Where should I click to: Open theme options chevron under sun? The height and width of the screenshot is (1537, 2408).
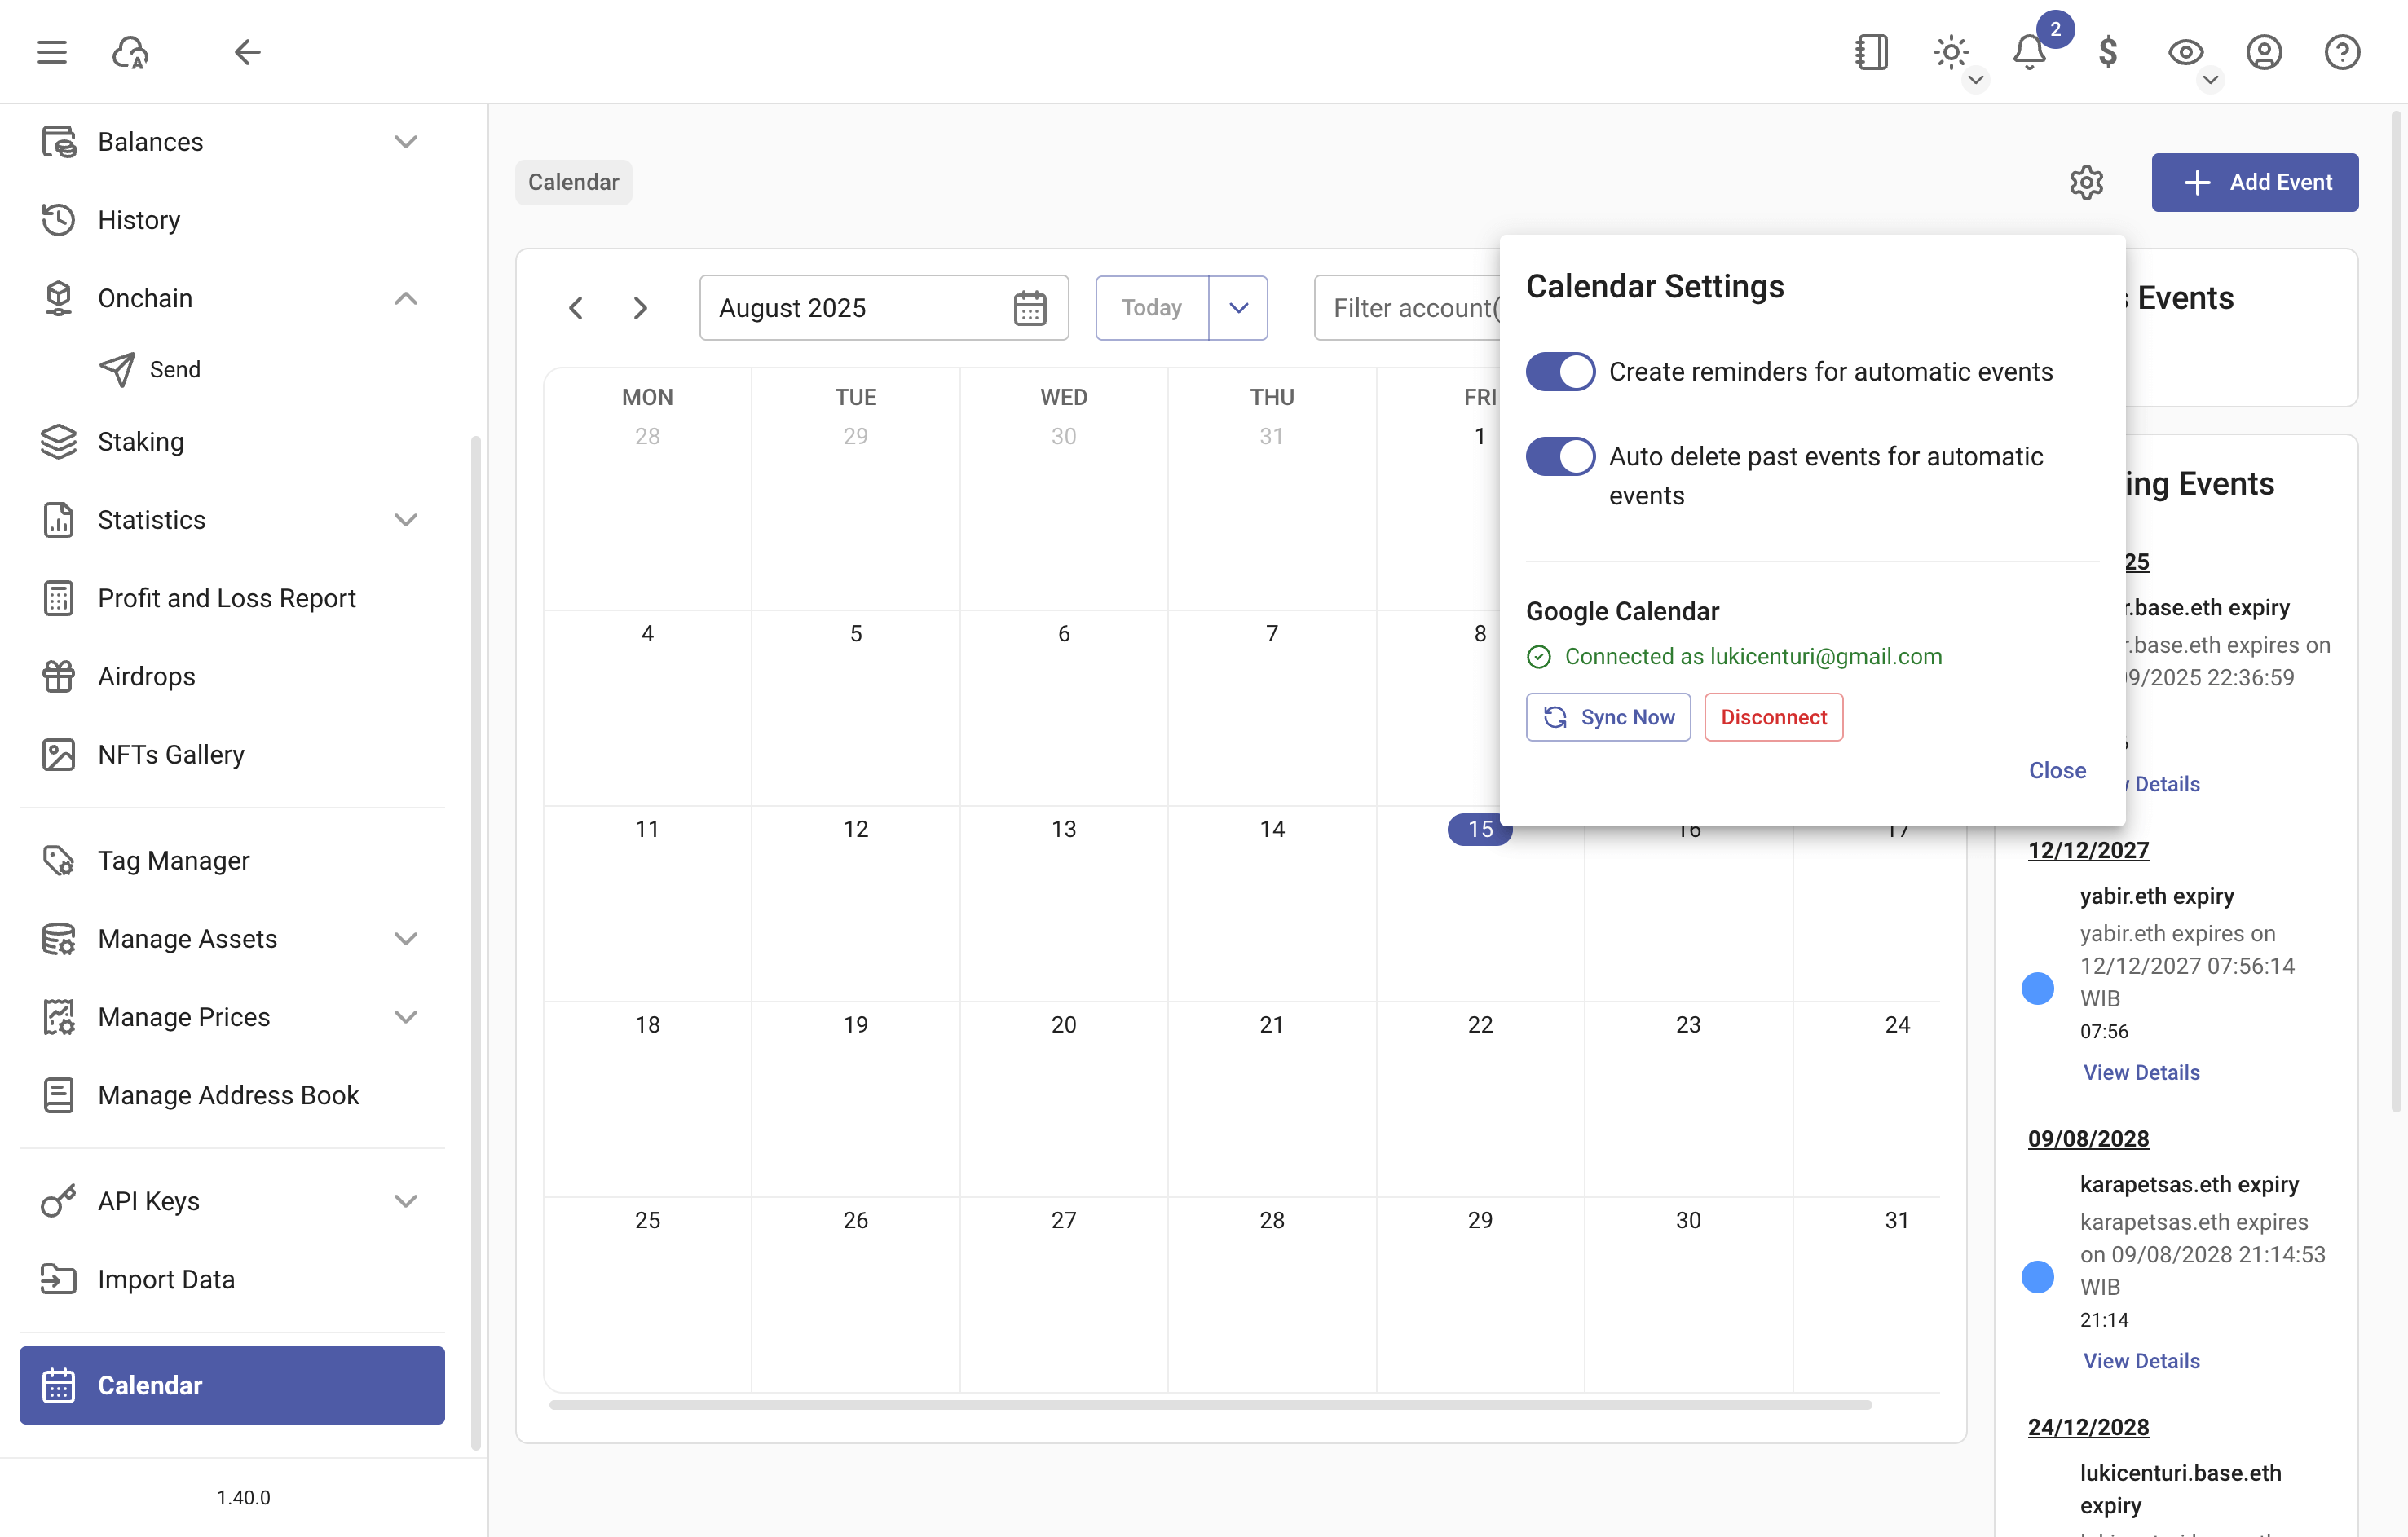click(1975, 80)
